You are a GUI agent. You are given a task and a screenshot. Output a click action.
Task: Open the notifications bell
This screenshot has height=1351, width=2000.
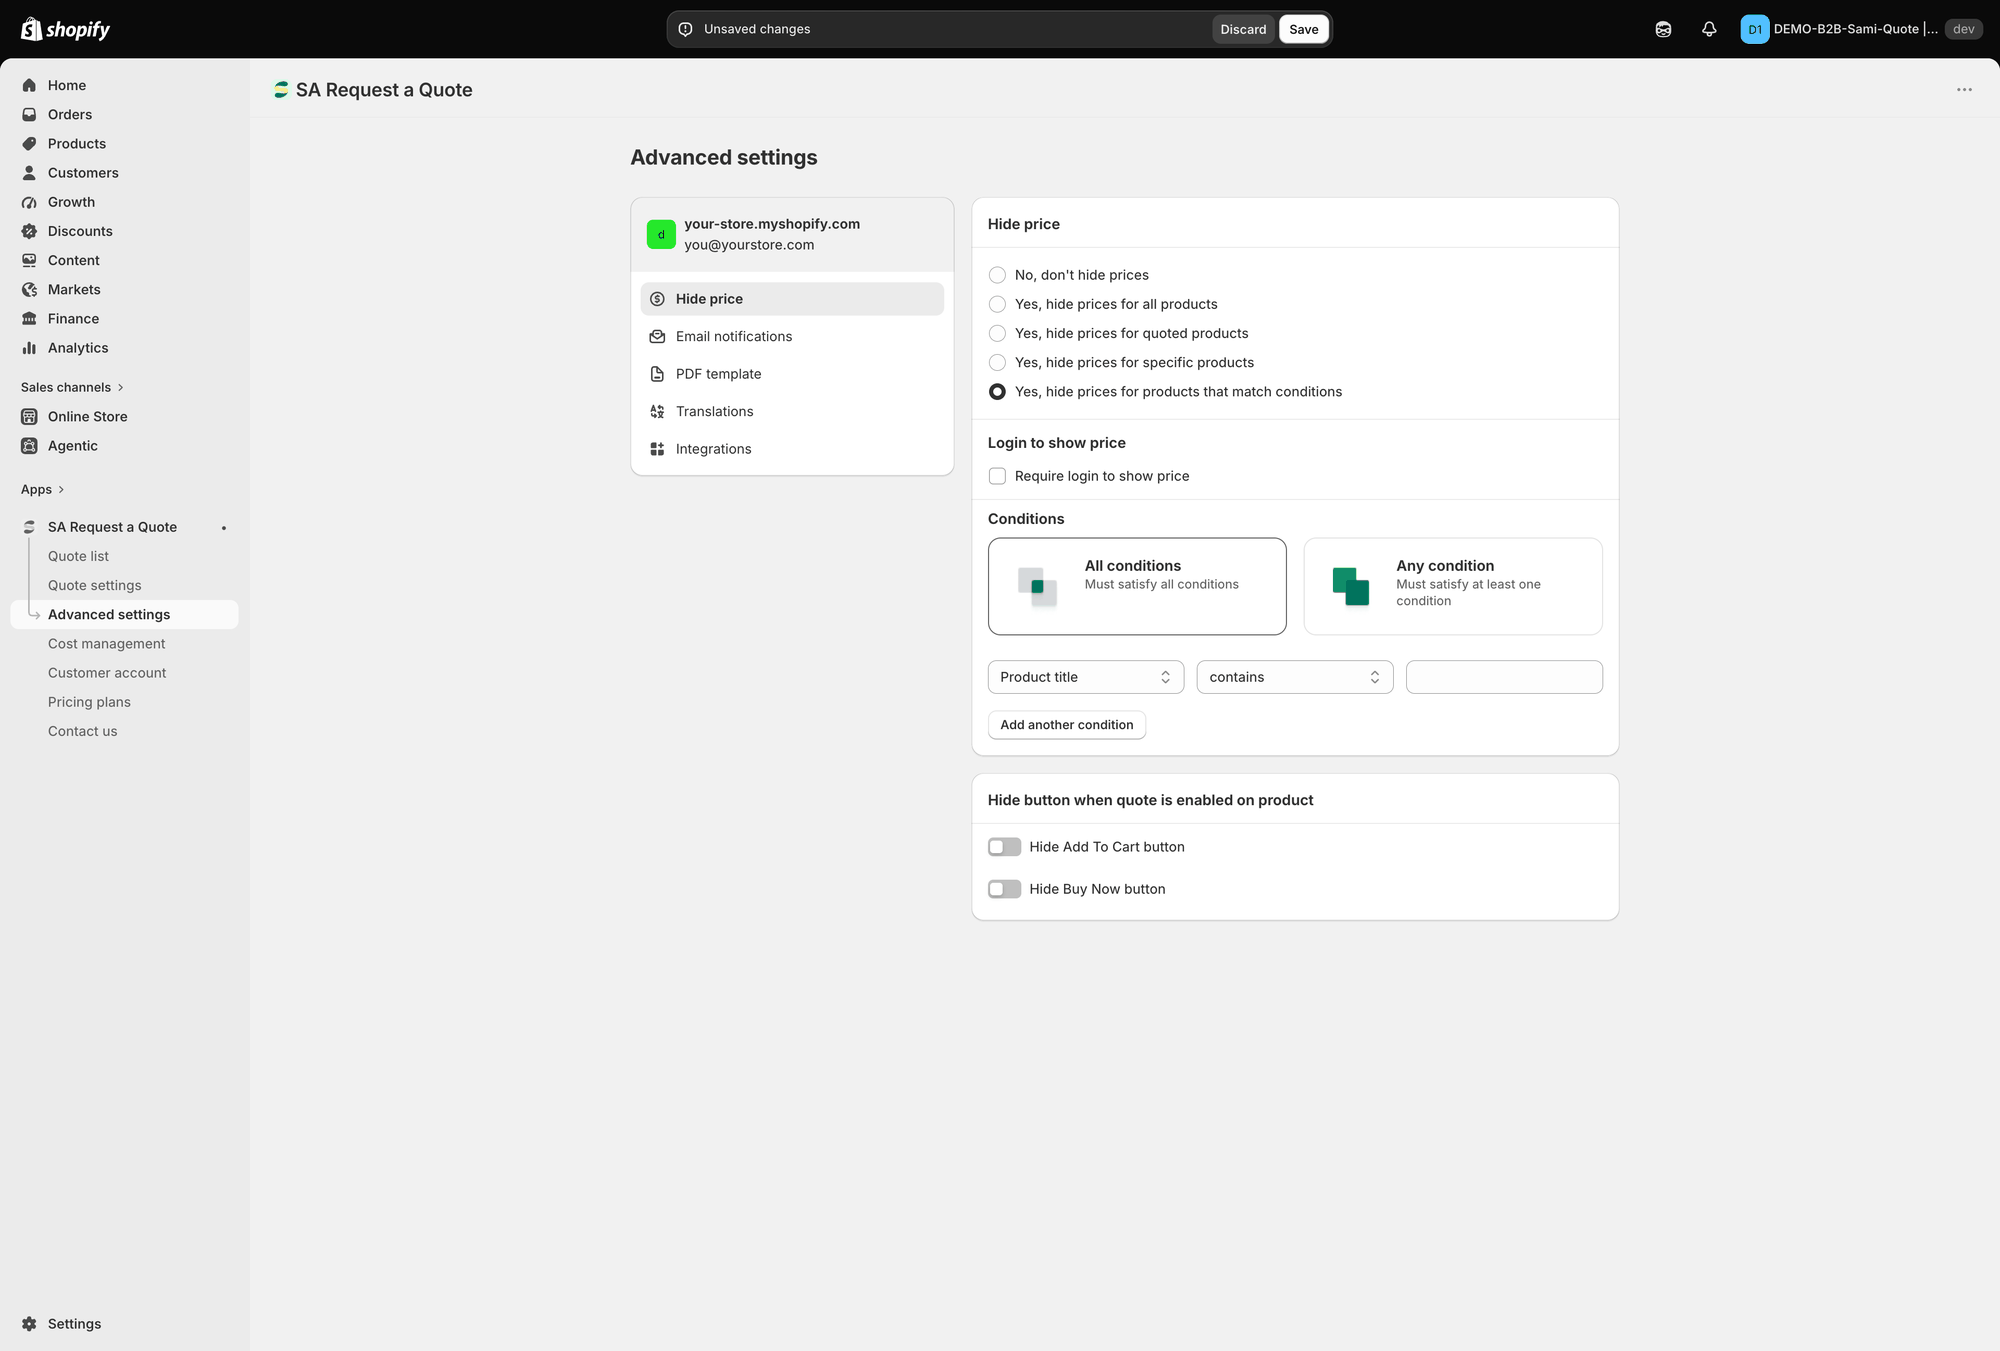point(1709,29)
